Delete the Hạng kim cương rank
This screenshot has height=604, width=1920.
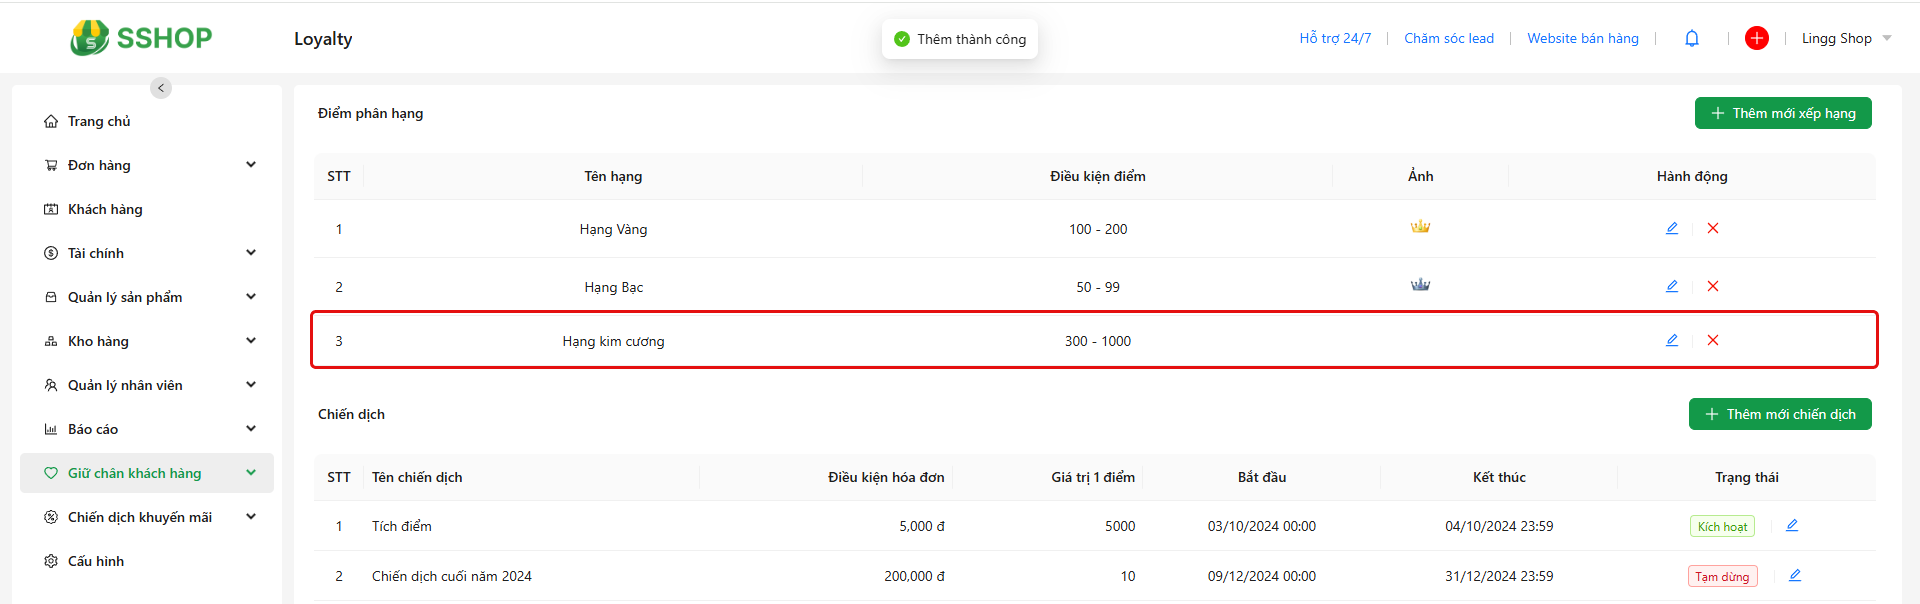point(1713,340)
